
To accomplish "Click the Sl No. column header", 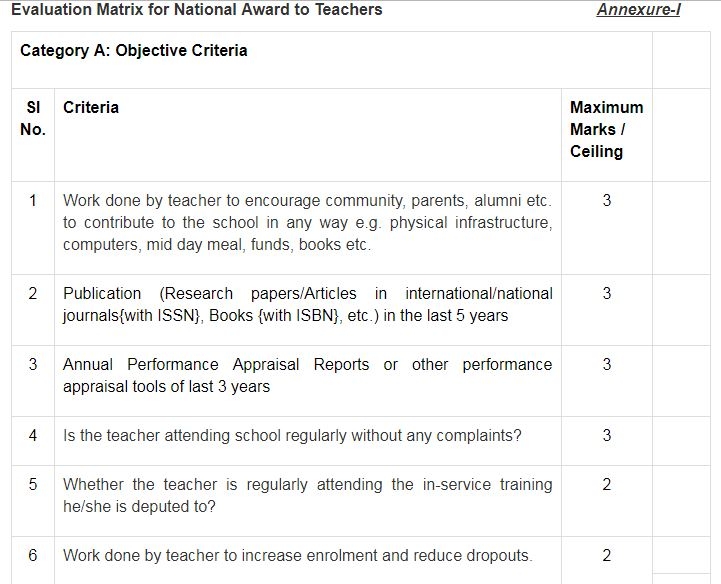I will click(x=33, y=118).
